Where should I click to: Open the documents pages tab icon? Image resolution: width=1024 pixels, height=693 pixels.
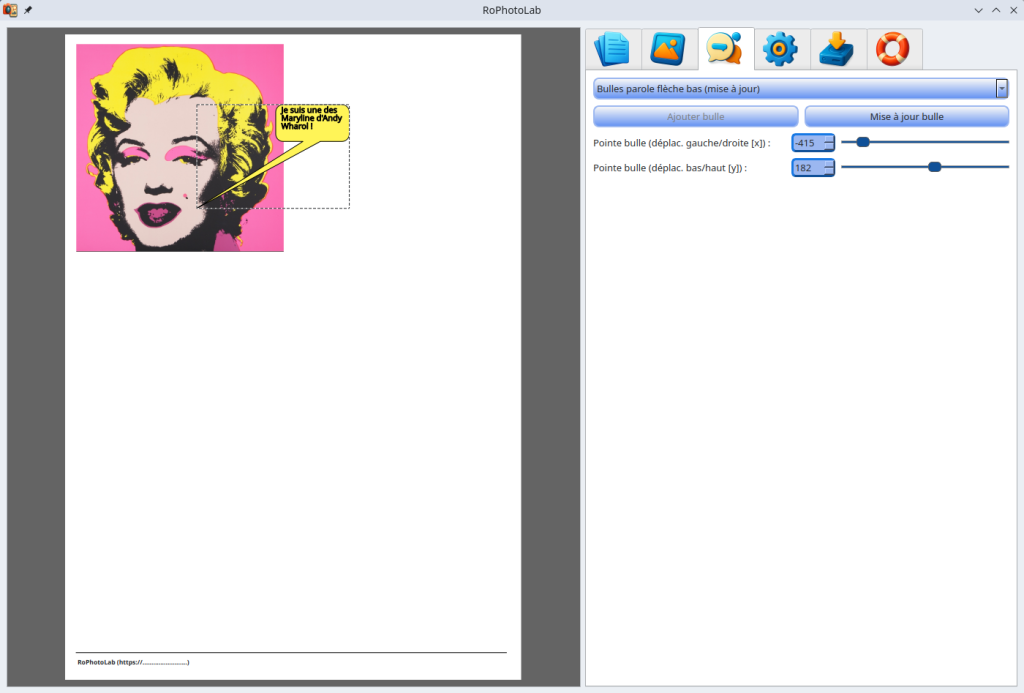pos(611,49)
